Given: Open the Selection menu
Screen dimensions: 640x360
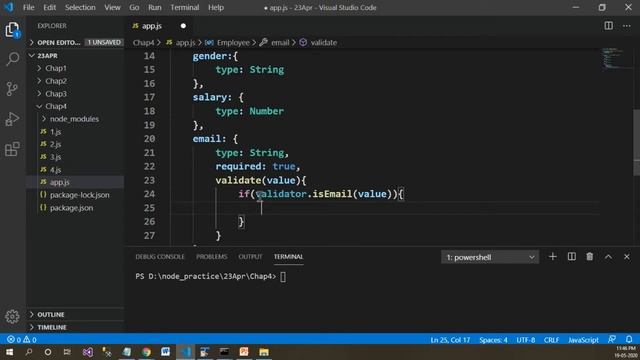Looking at the screenshot, I should [80, 7].
